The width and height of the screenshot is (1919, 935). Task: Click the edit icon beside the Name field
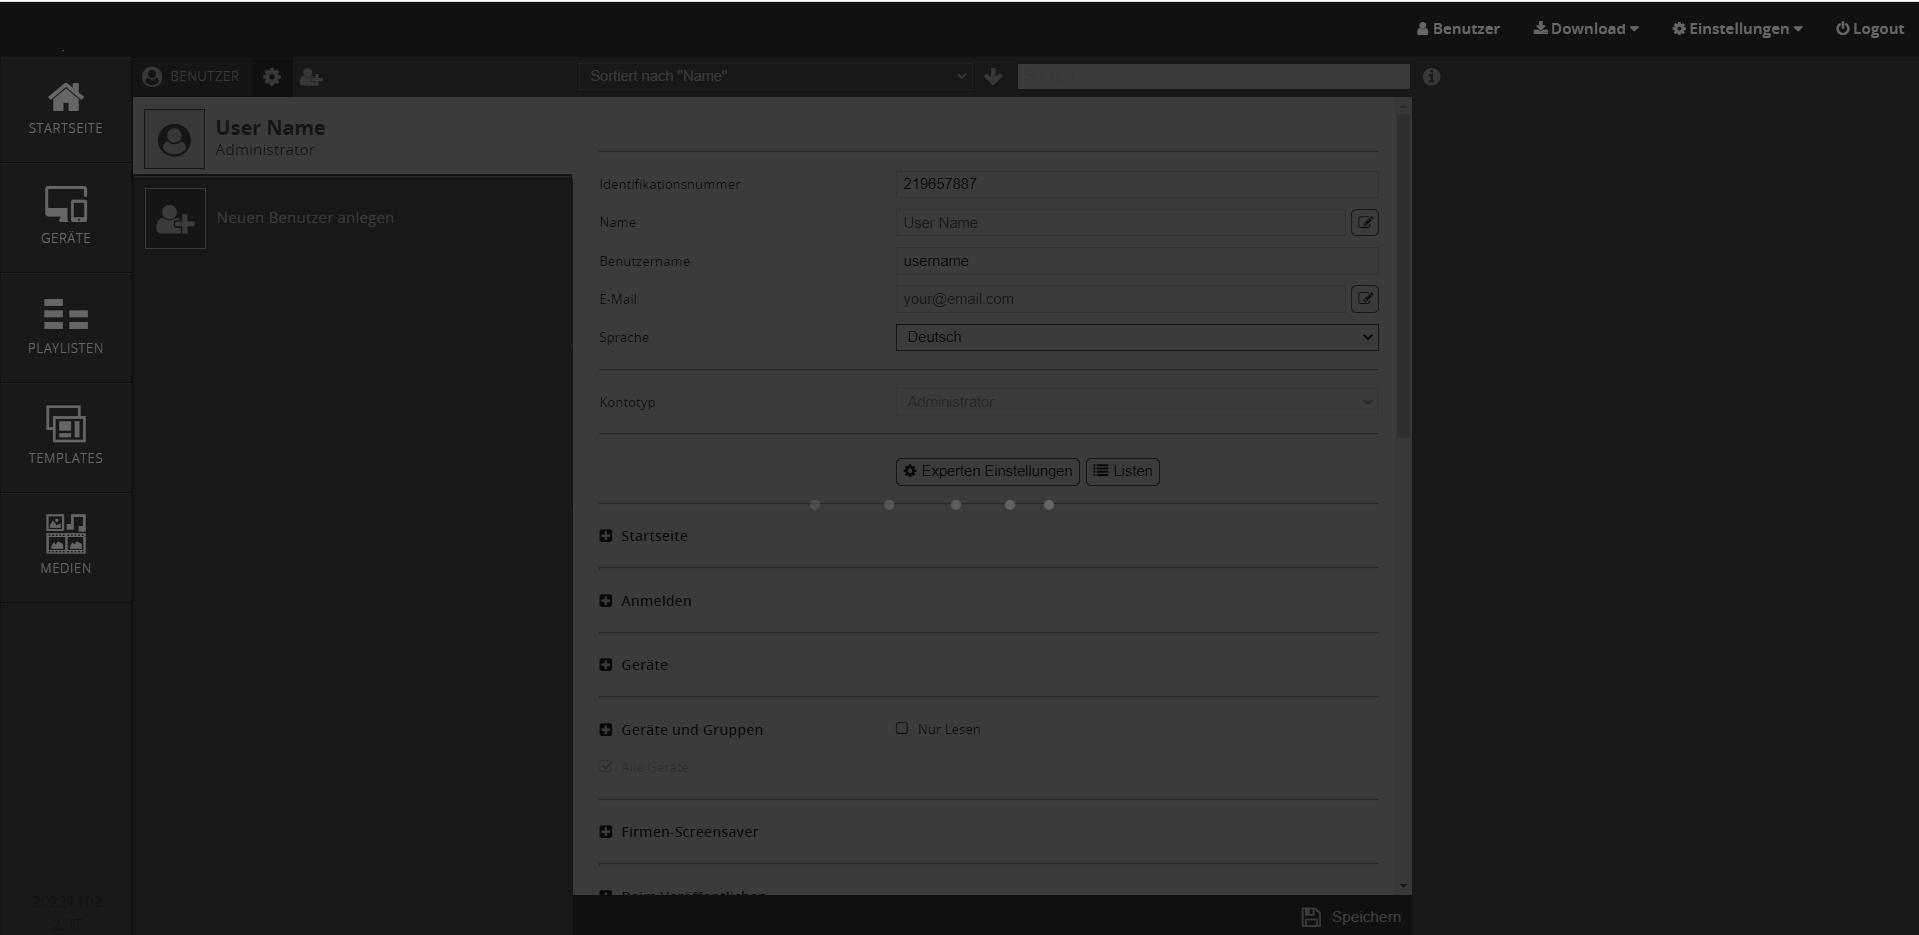[x=1364, y=223]
